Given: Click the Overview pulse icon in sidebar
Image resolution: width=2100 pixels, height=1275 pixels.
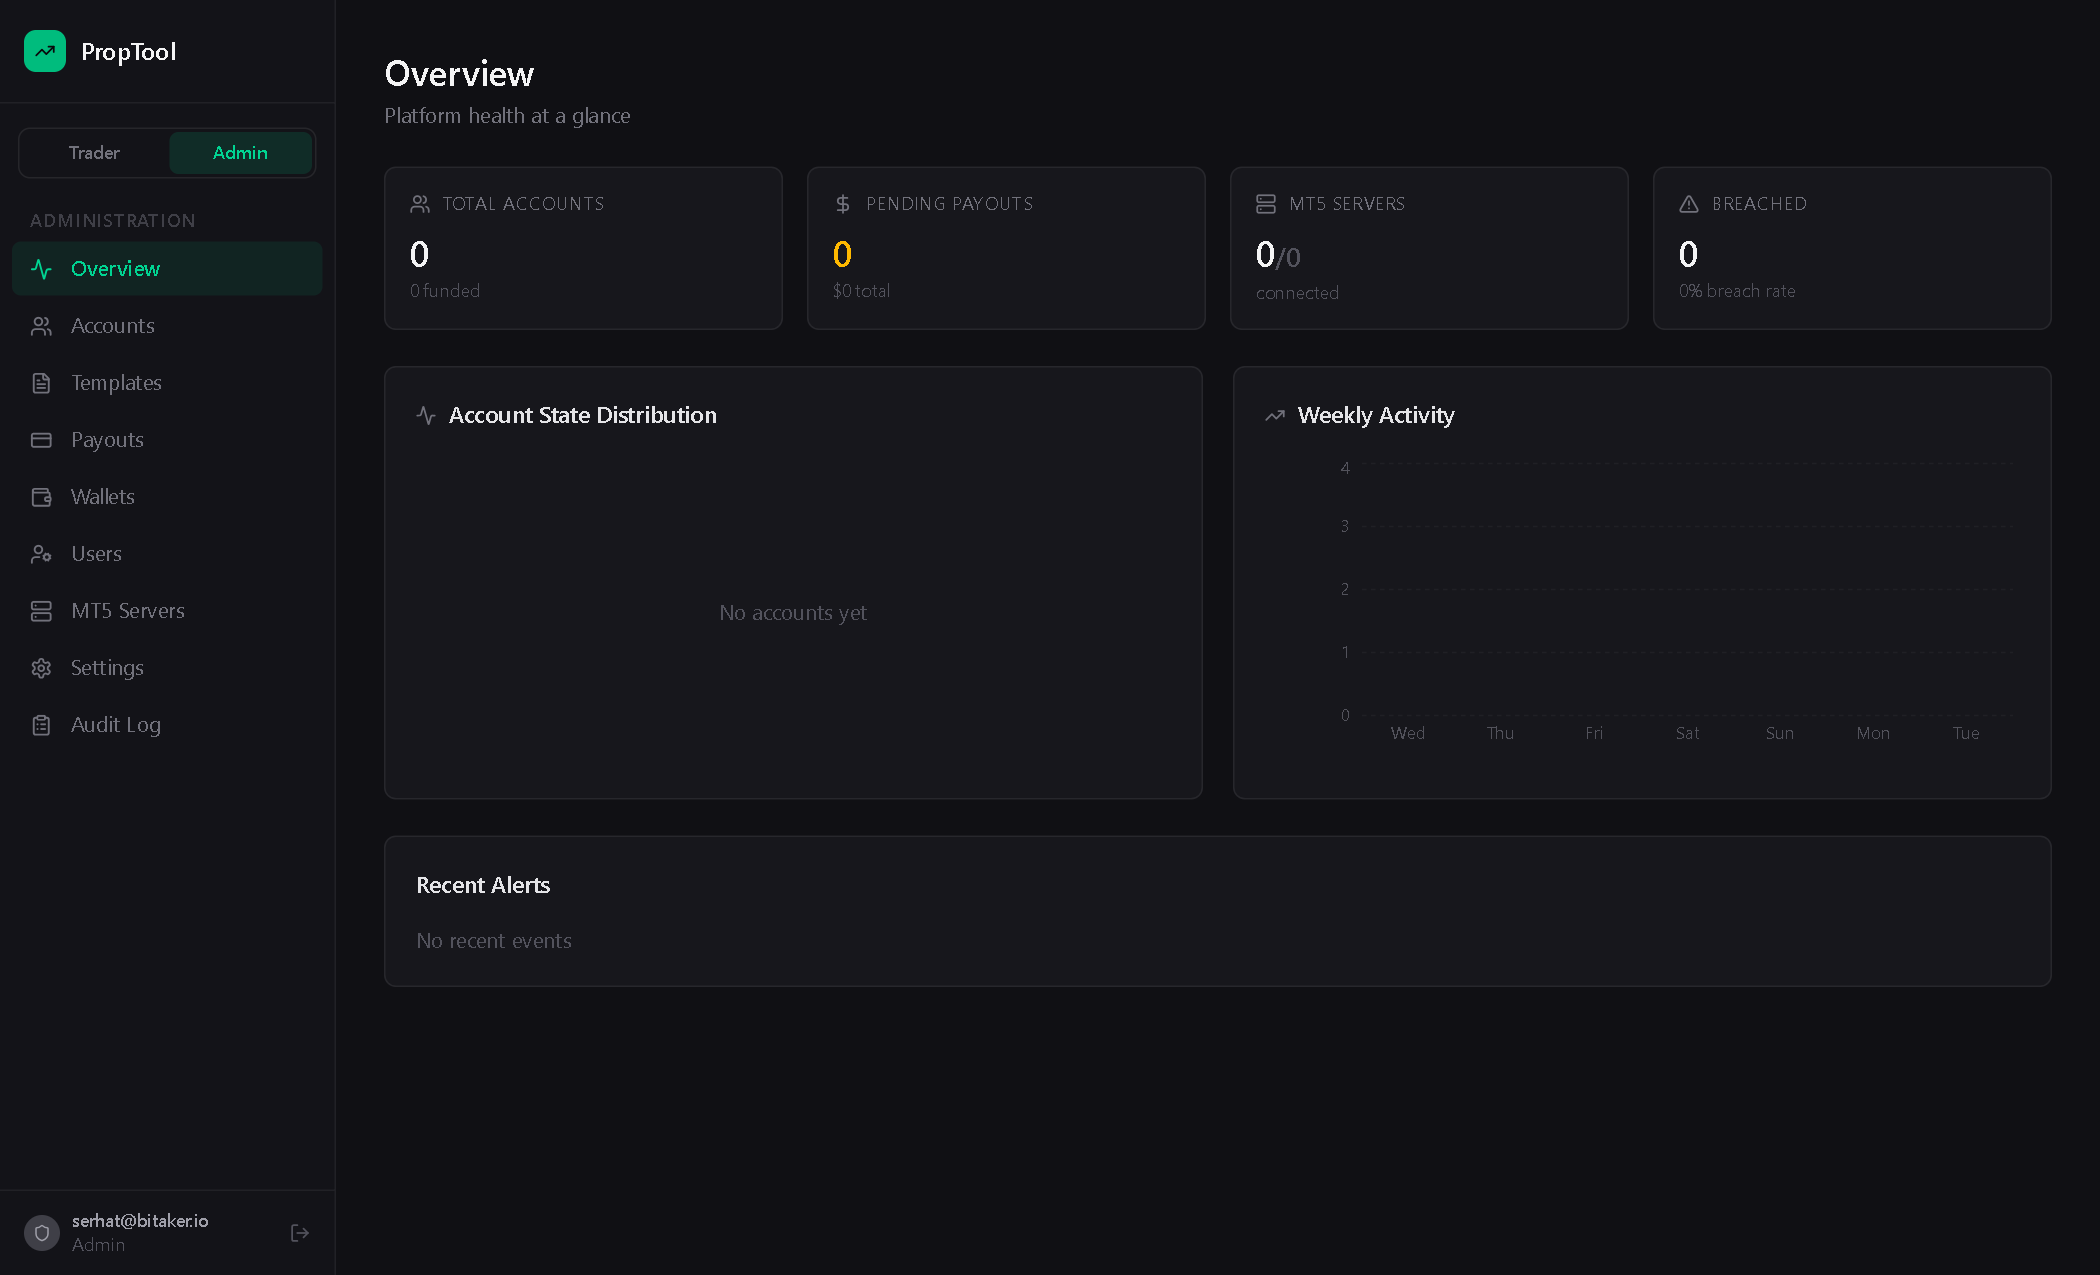Looking at the screenshot, I should click(41, 269).
